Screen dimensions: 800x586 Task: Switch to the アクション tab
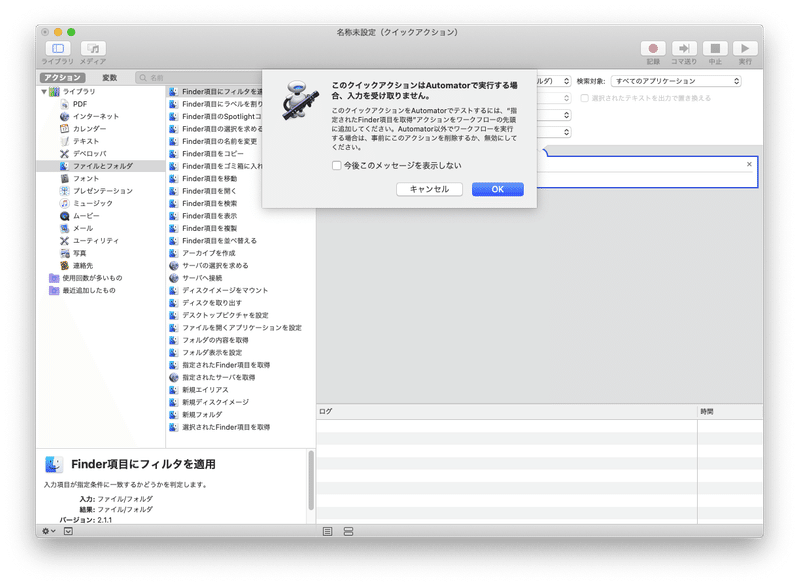(62, 78)
